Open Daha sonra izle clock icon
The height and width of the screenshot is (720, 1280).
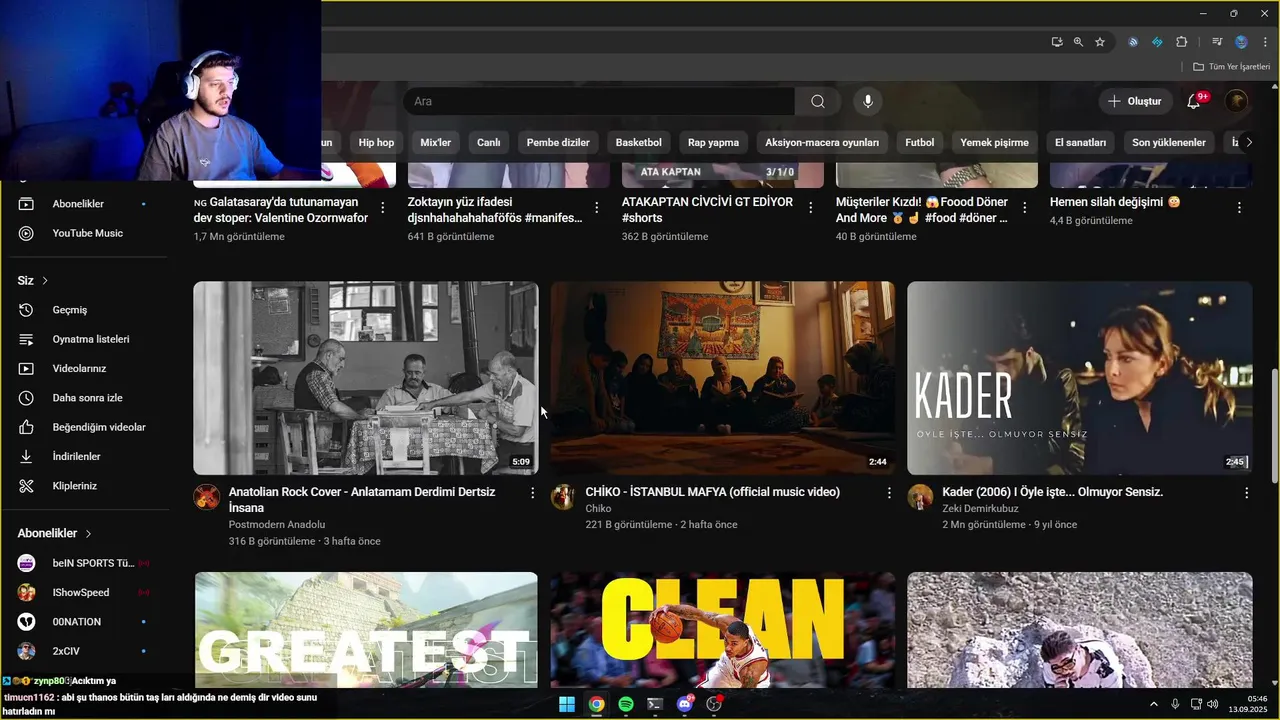(27, 398)
